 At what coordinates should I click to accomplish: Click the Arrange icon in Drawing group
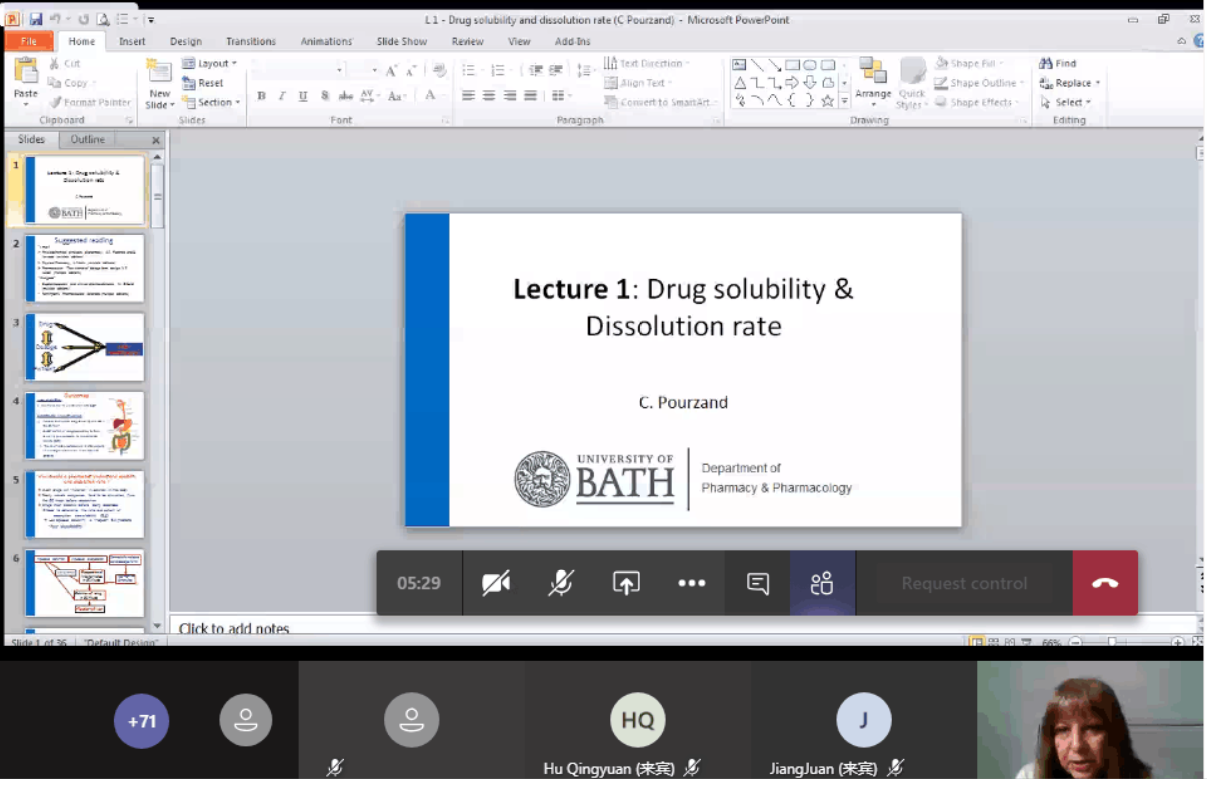coord(873,80)
